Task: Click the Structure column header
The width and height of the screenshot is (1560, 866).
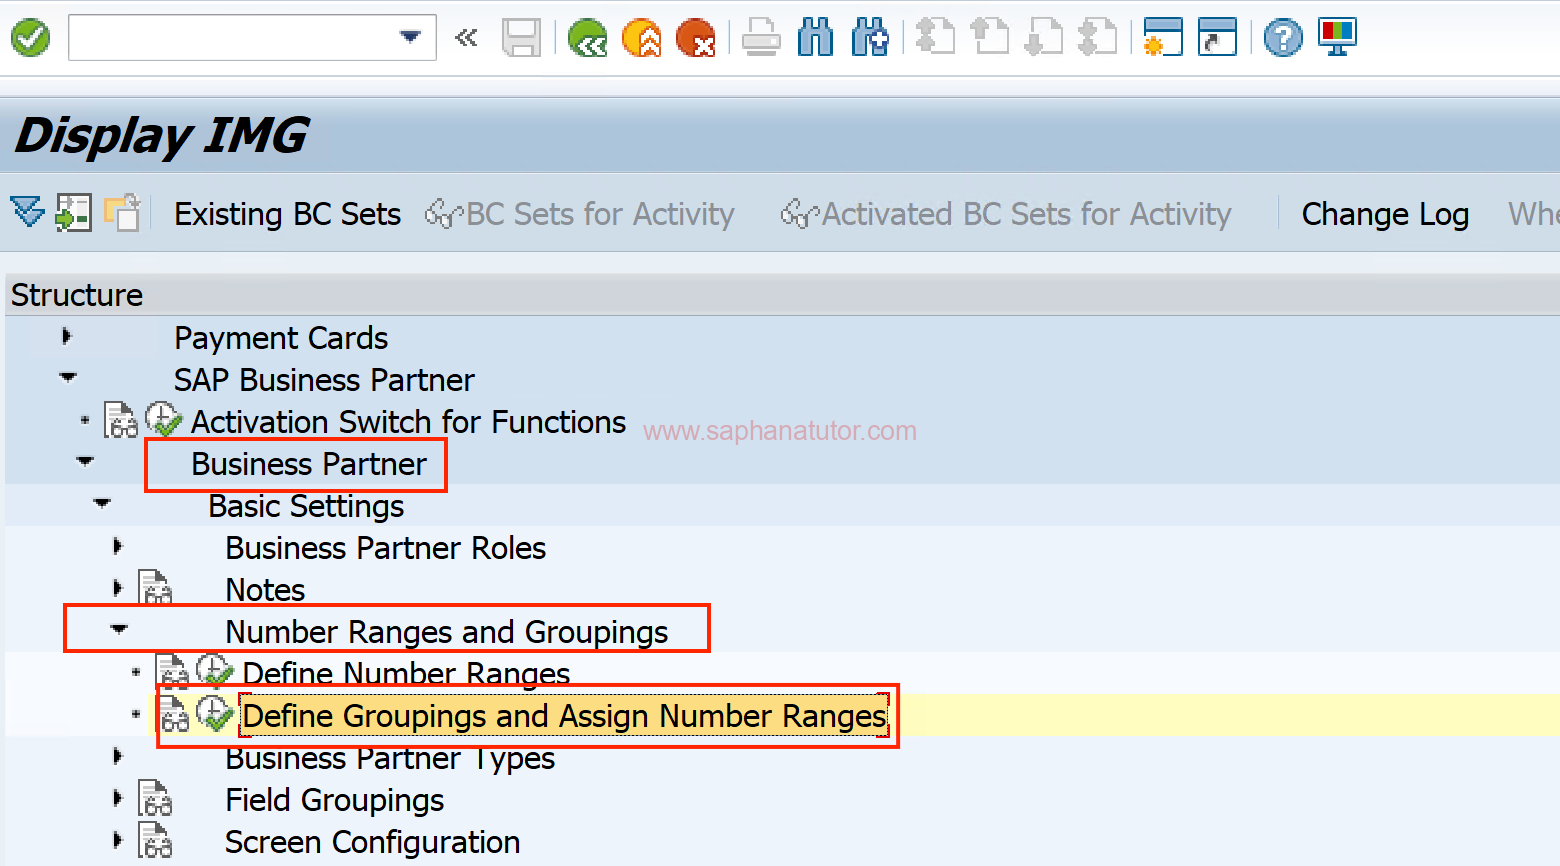Action: pyautogui.click(x=780, y=295)
